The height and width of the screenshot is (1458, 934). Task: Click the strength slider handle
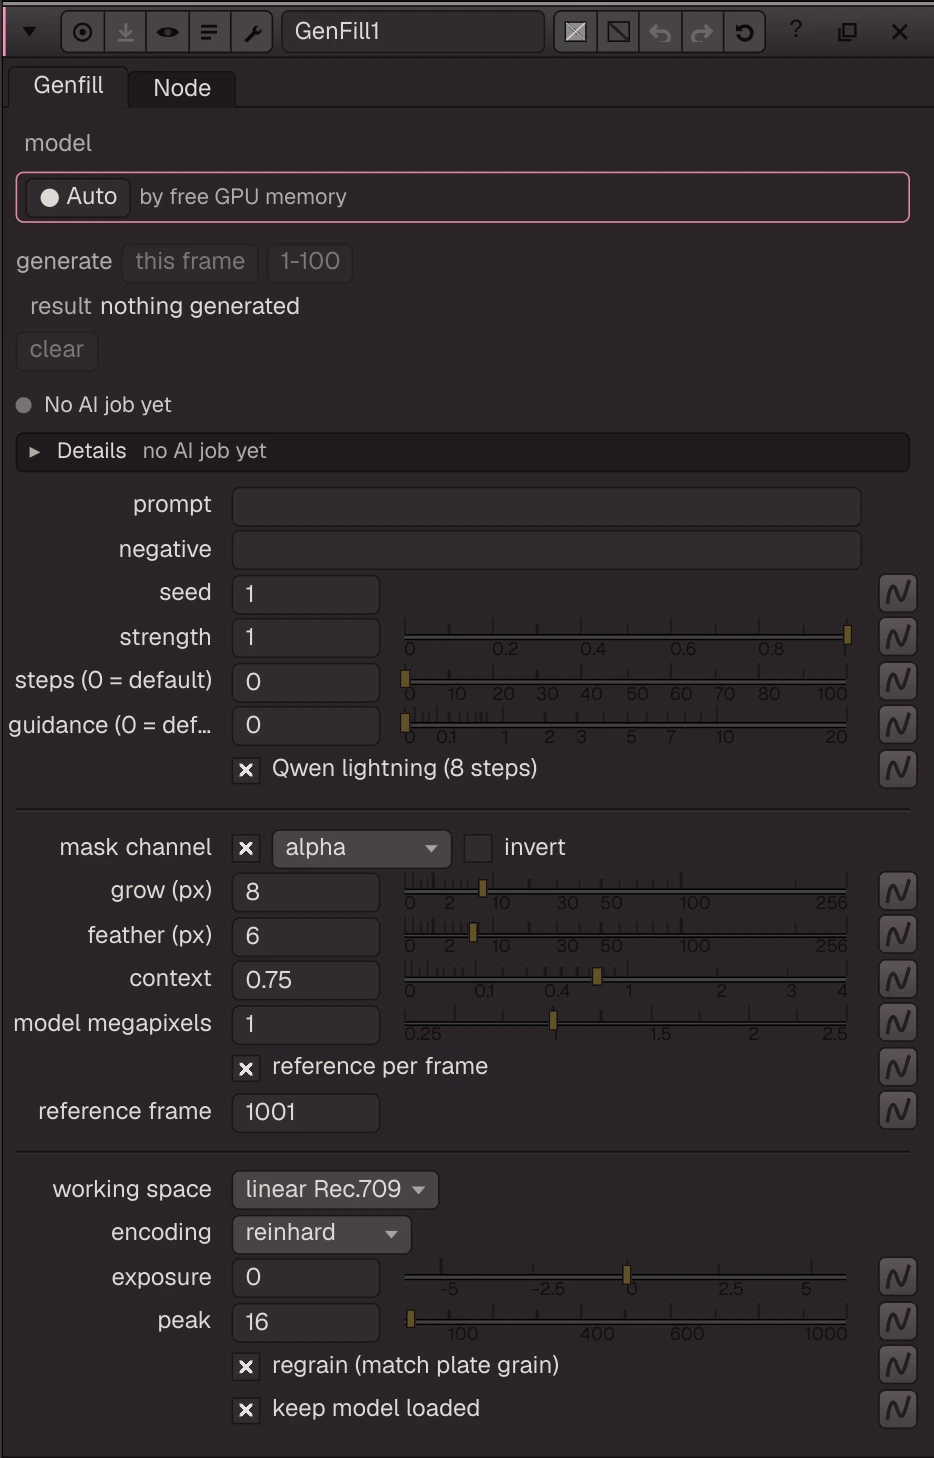click(847, 634)
